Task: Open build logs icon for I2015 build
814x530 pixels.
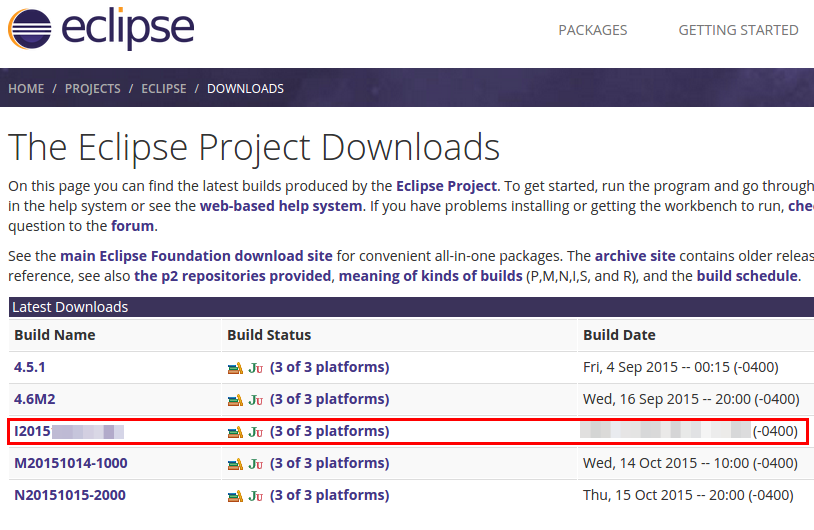Action: (x=235, y=432)
